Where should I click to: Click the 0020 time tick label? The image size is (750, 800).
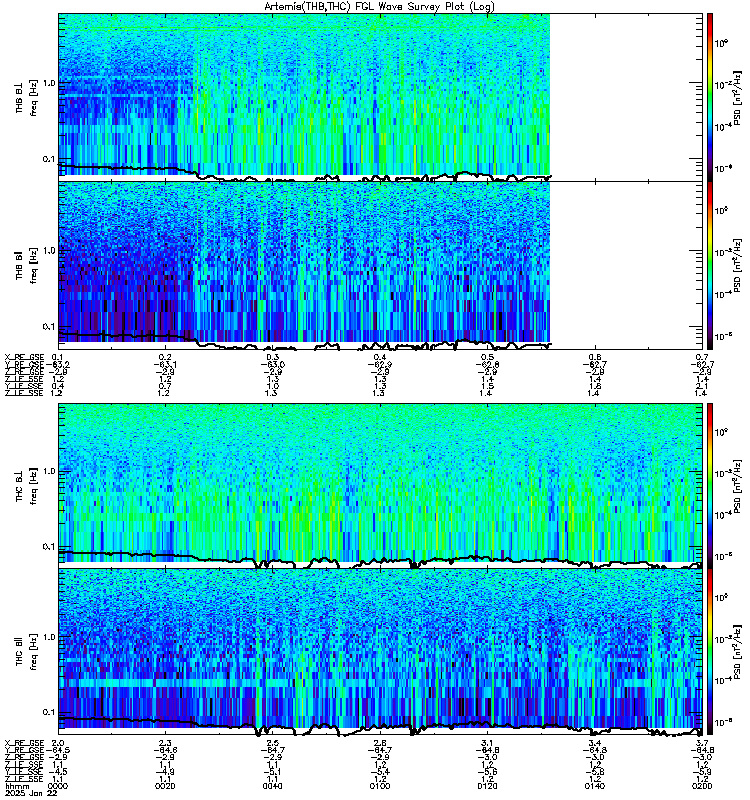click(165, 786)
